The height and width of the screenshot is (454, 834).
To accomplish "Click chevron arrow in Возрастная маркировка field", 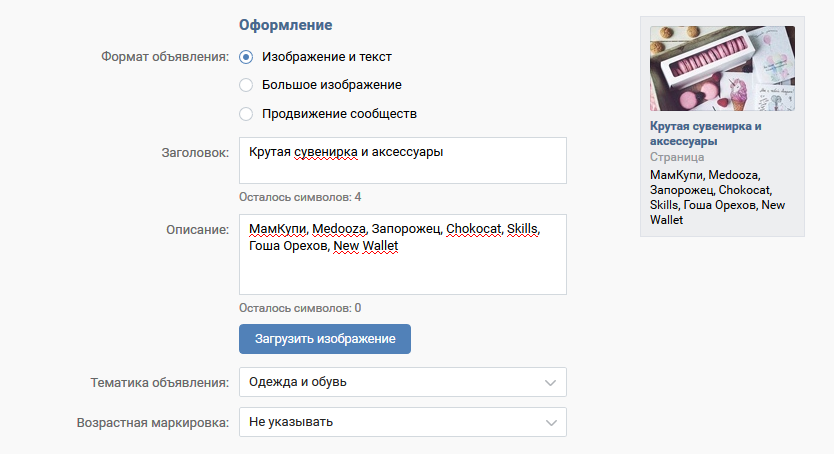I will point(549,422).
